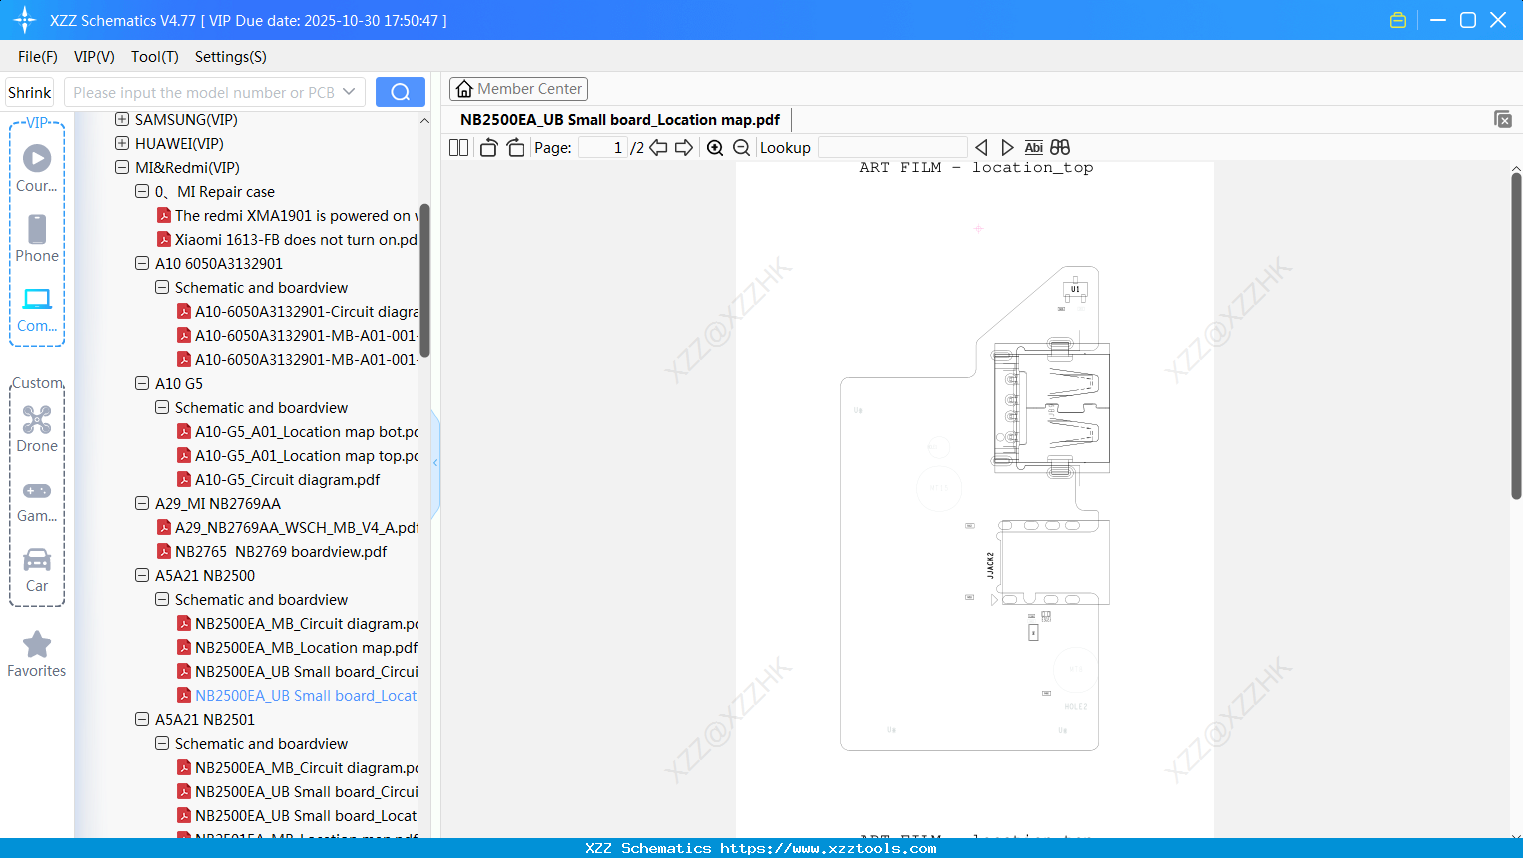Click the tree panel scroll-up arrow
Image resolution: width=1523 pixels, height=858 pixels.
click(424, 120)
